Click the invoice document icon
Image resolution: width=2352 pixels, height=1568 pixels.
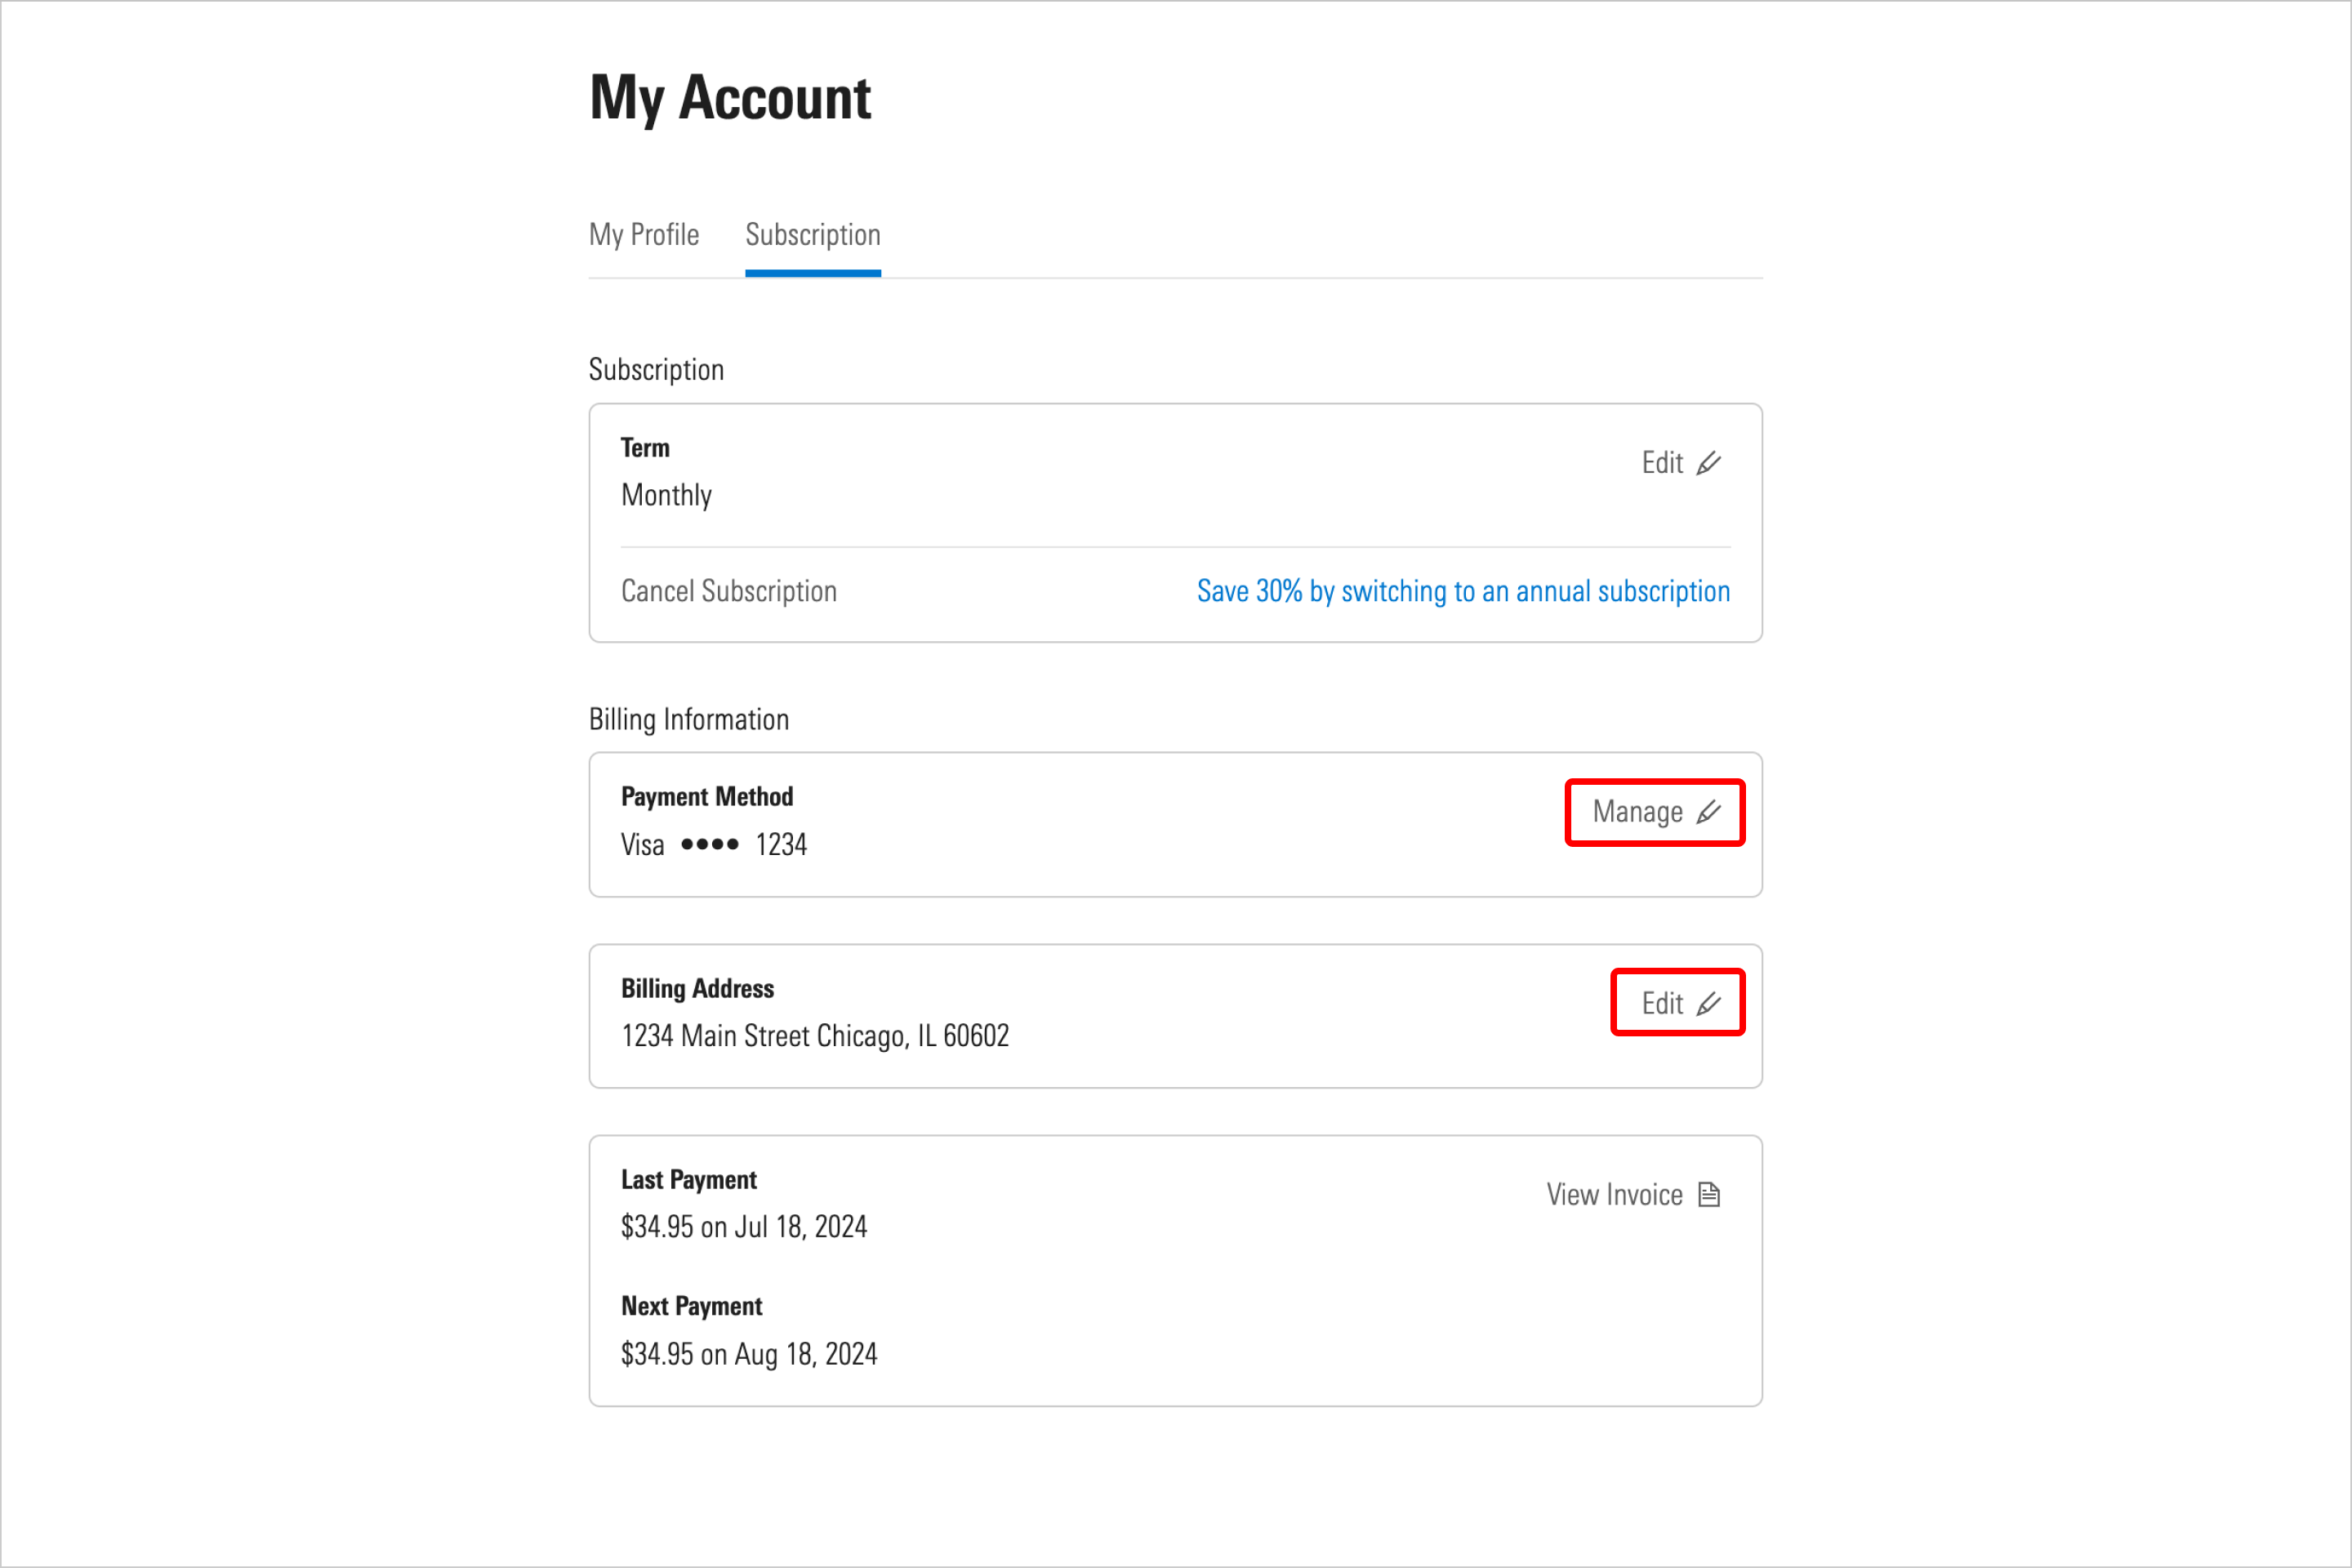(x=1710, y=1195)
